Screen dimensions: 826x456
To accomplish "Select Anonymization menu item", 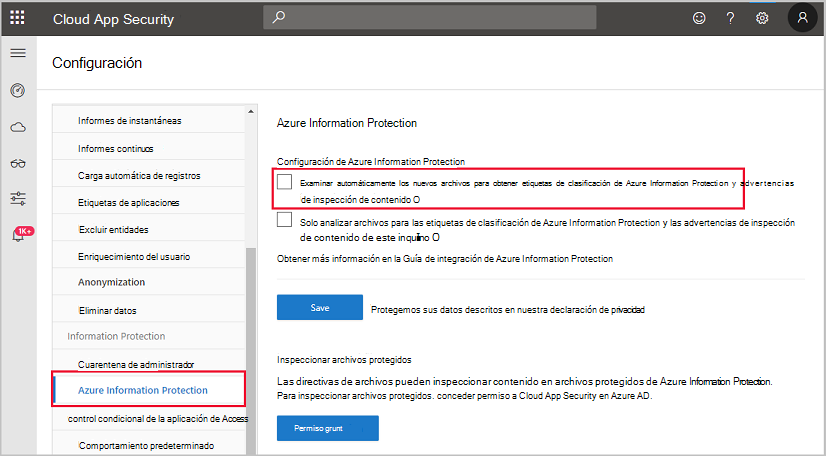I will (149, 282).
